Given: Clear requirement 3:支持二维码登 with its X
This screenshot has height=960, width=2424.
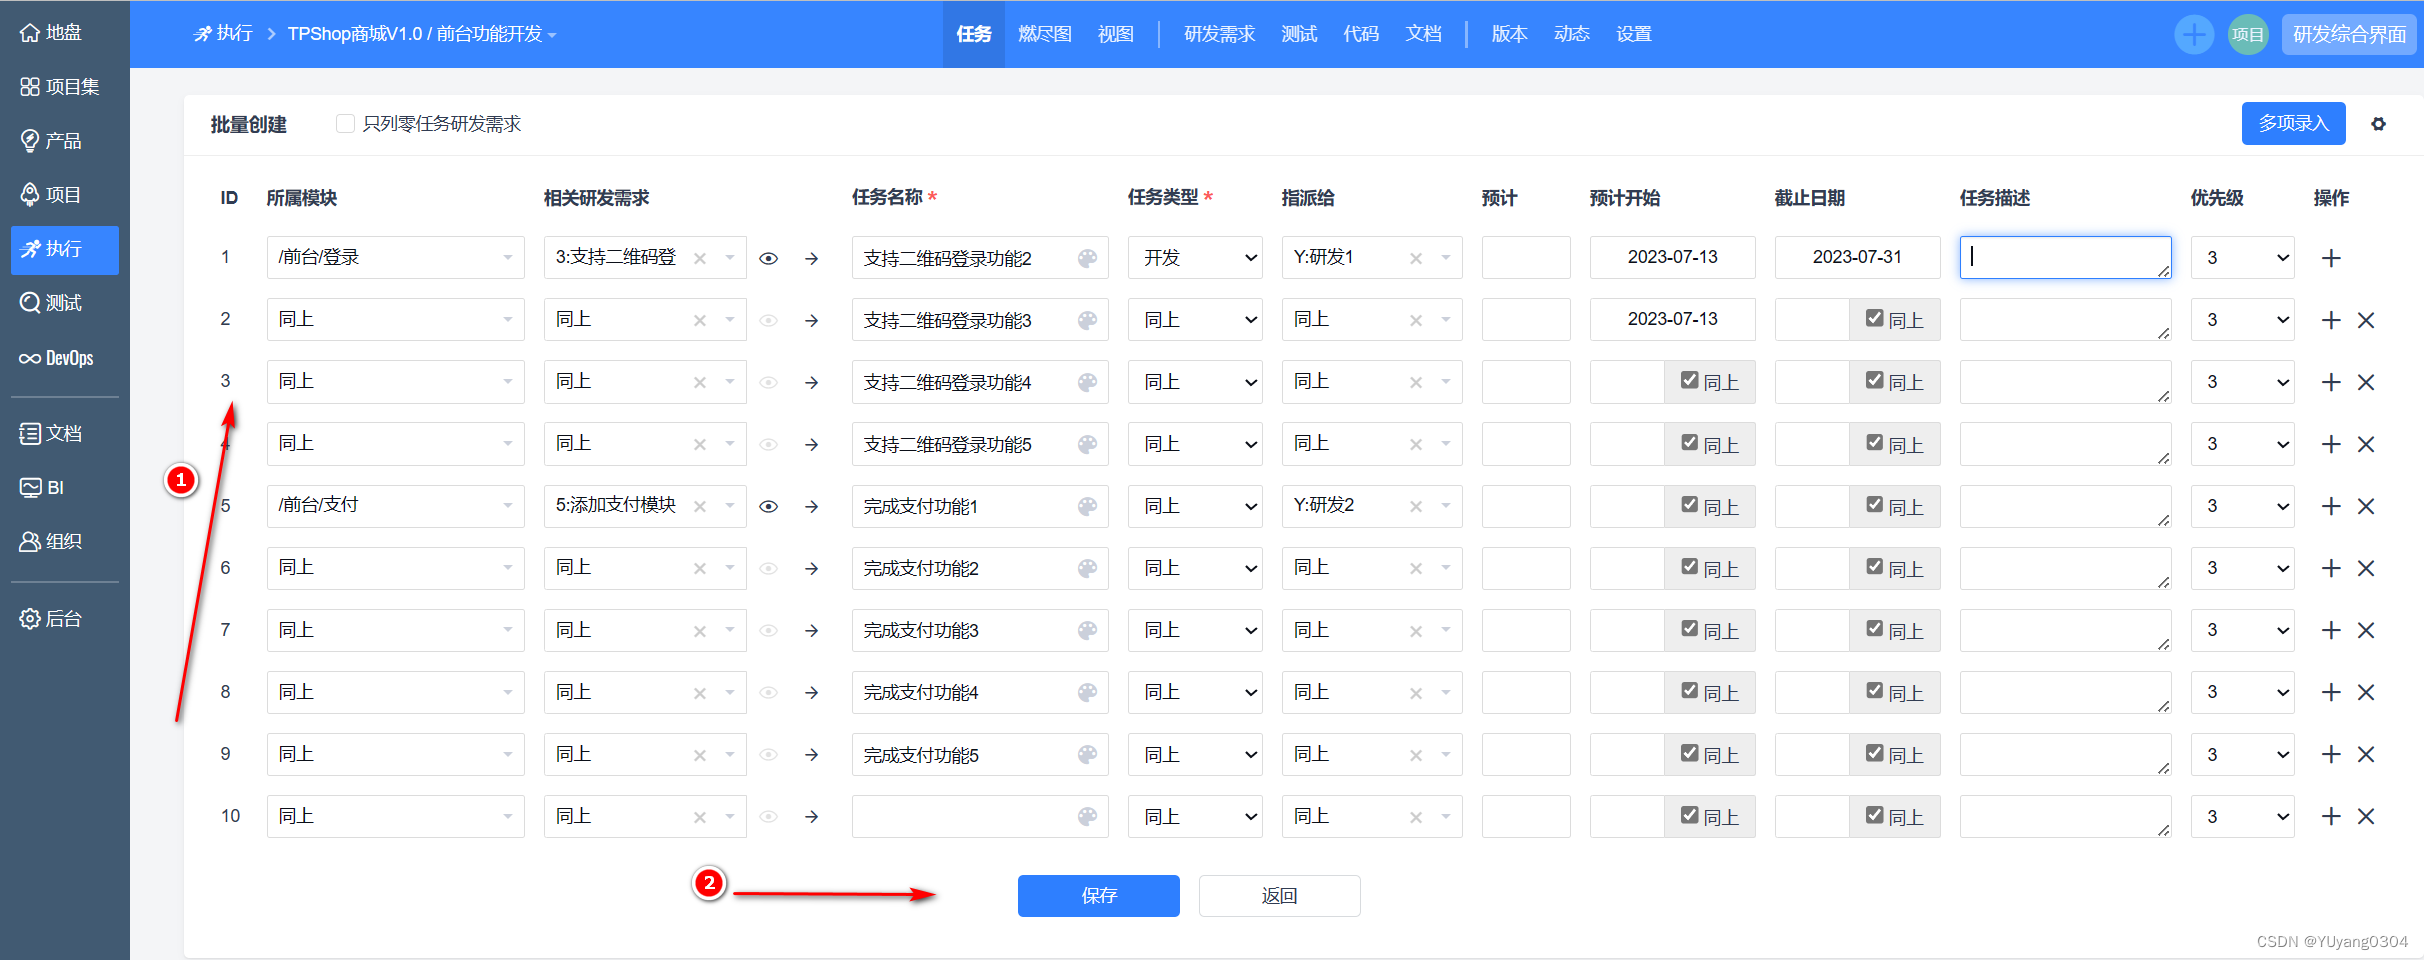Looking at the screenshot, I should coord(700,258).
